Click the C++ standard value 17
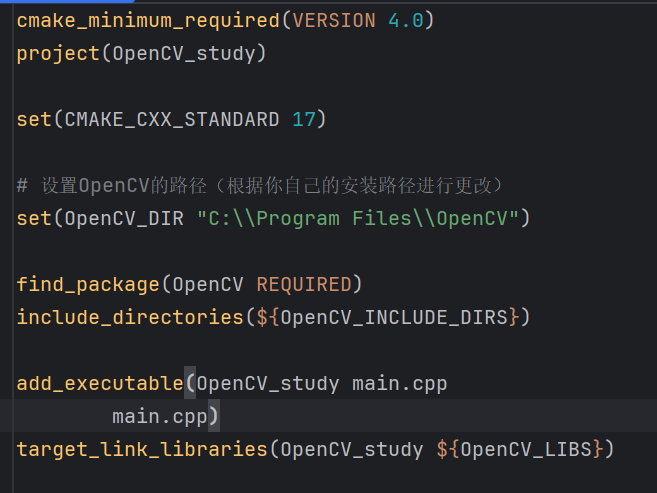The image size is (657, 493). [x=304, y=120]
